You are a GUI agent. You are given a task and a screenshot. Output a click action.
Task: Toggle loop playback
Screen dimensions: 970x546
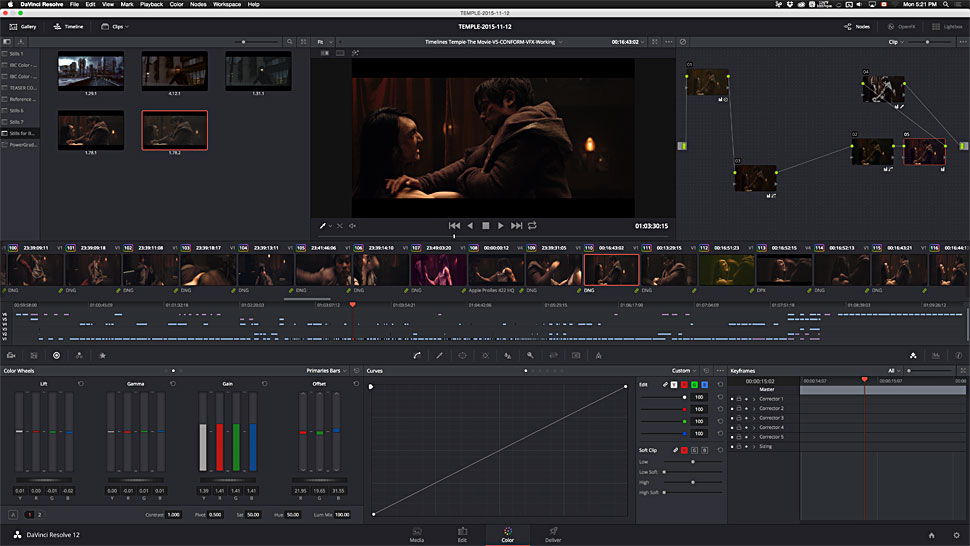pyautogui.click(x=532, y=226)
